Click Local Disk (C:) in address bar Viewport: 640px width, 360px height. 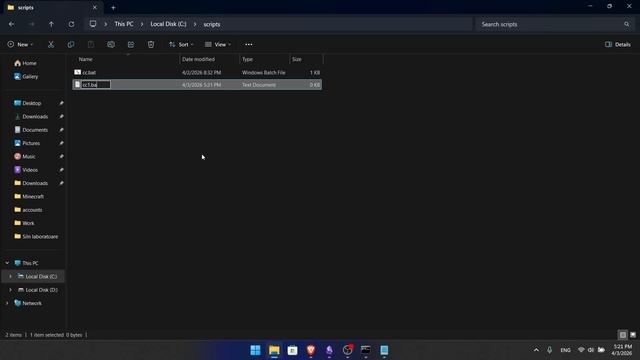coord(168,24)
